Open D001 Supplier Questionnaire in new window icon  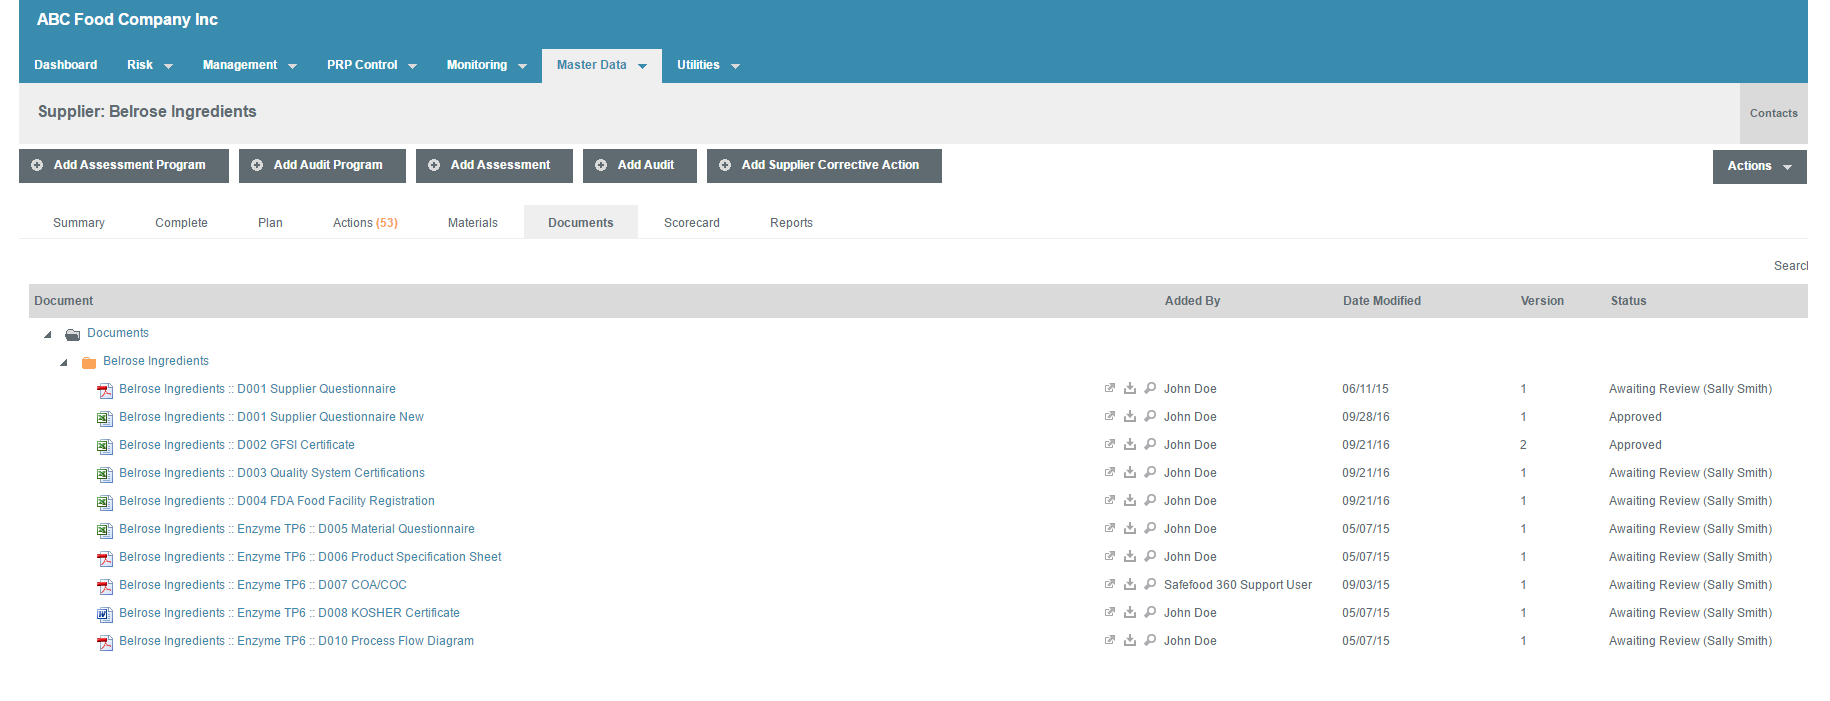1109,388
